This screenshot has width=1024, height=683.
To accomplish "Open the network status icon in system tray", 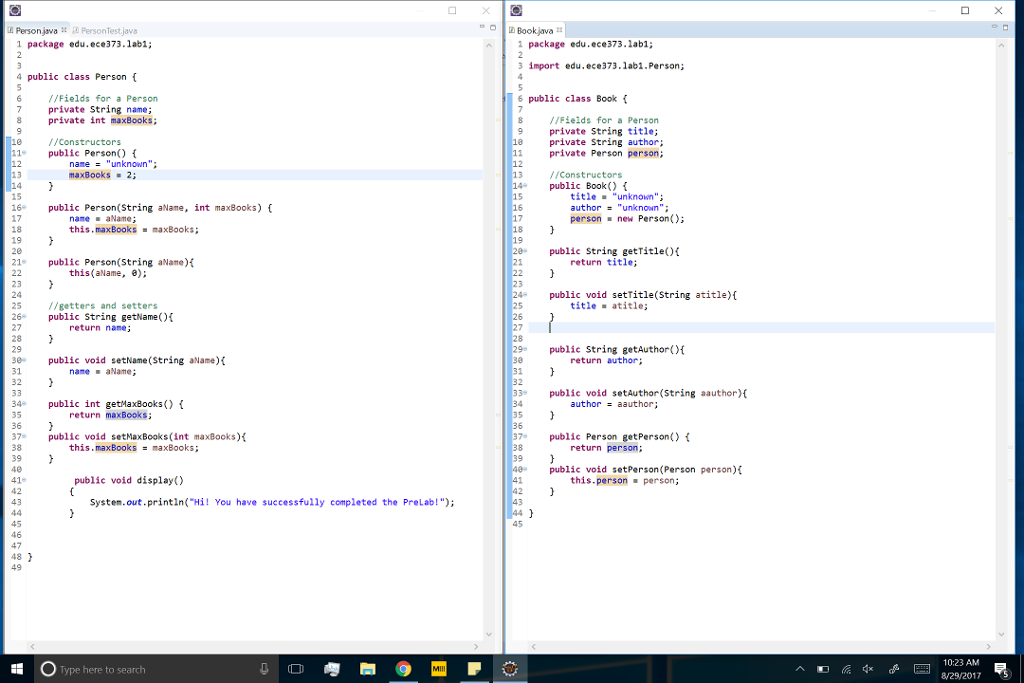I will [x=845, y=668].
